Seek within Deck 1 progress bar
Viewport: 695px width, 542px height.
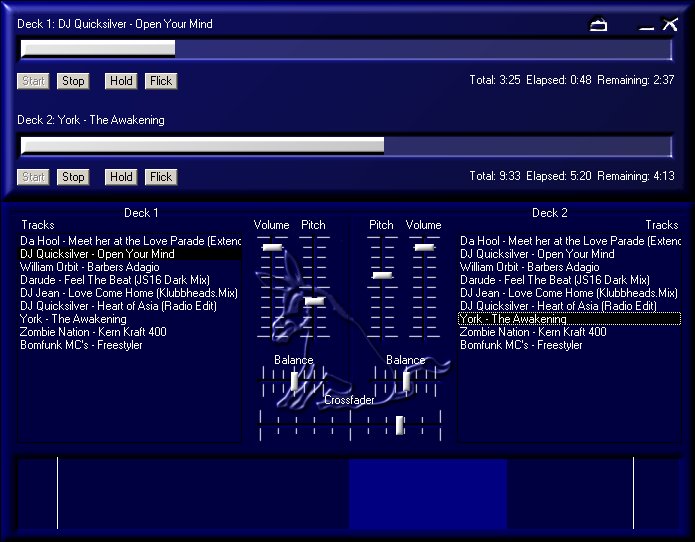(346, 49)
